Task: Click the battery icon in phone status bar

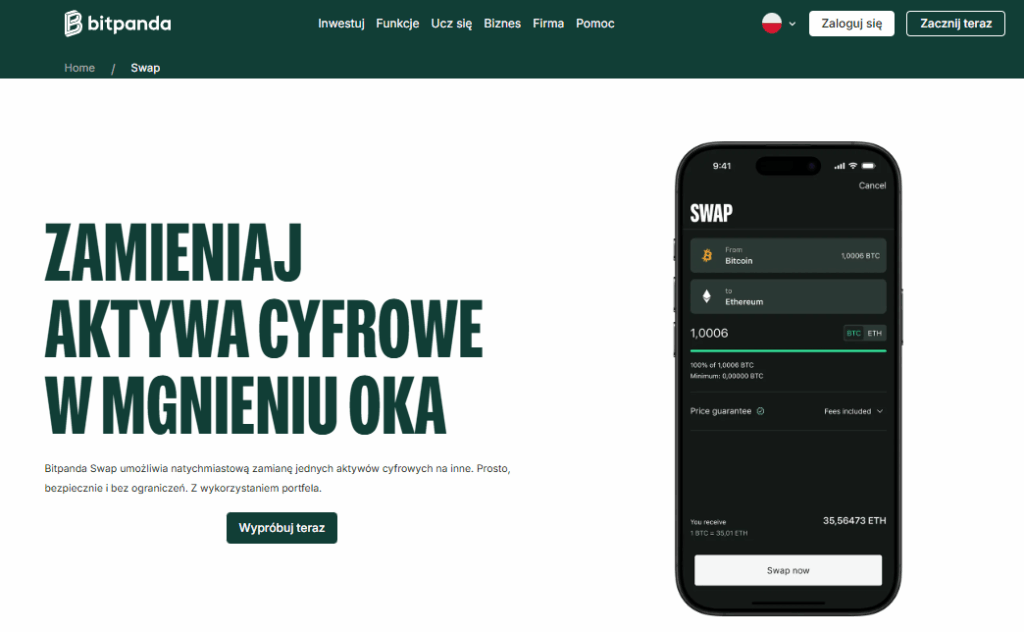Action: (869, 166)
